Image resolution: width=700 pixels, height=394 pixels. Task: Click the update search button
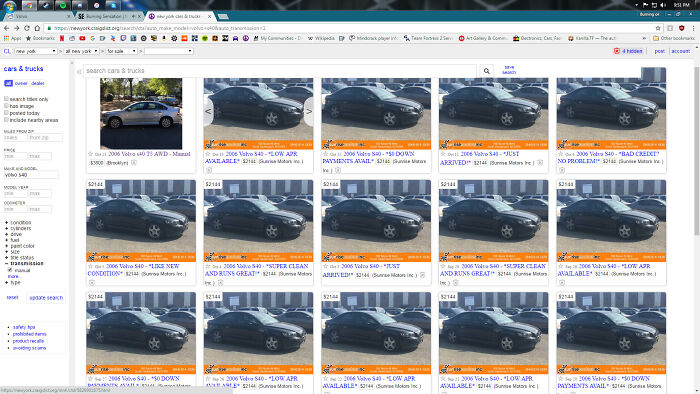coord(46,298)
